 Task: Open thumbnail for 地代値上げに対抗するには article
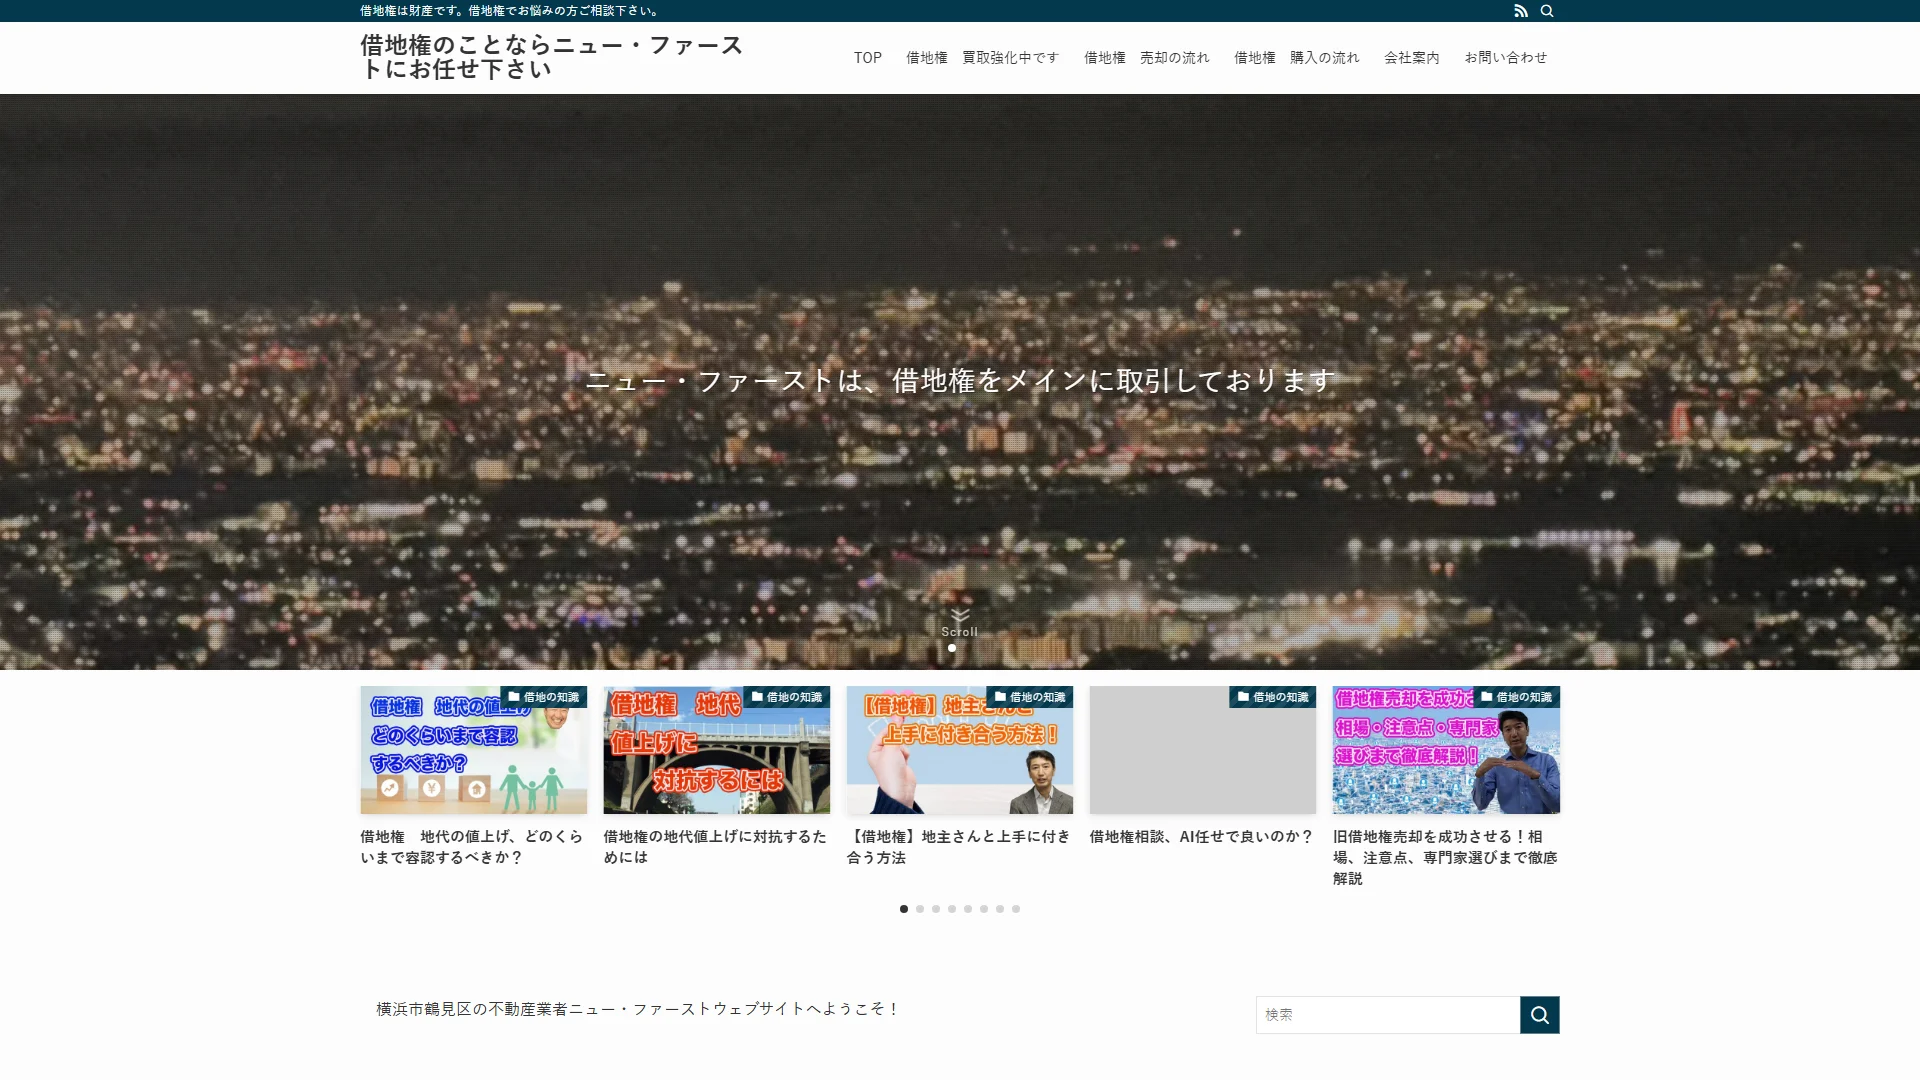click(717, 750)
